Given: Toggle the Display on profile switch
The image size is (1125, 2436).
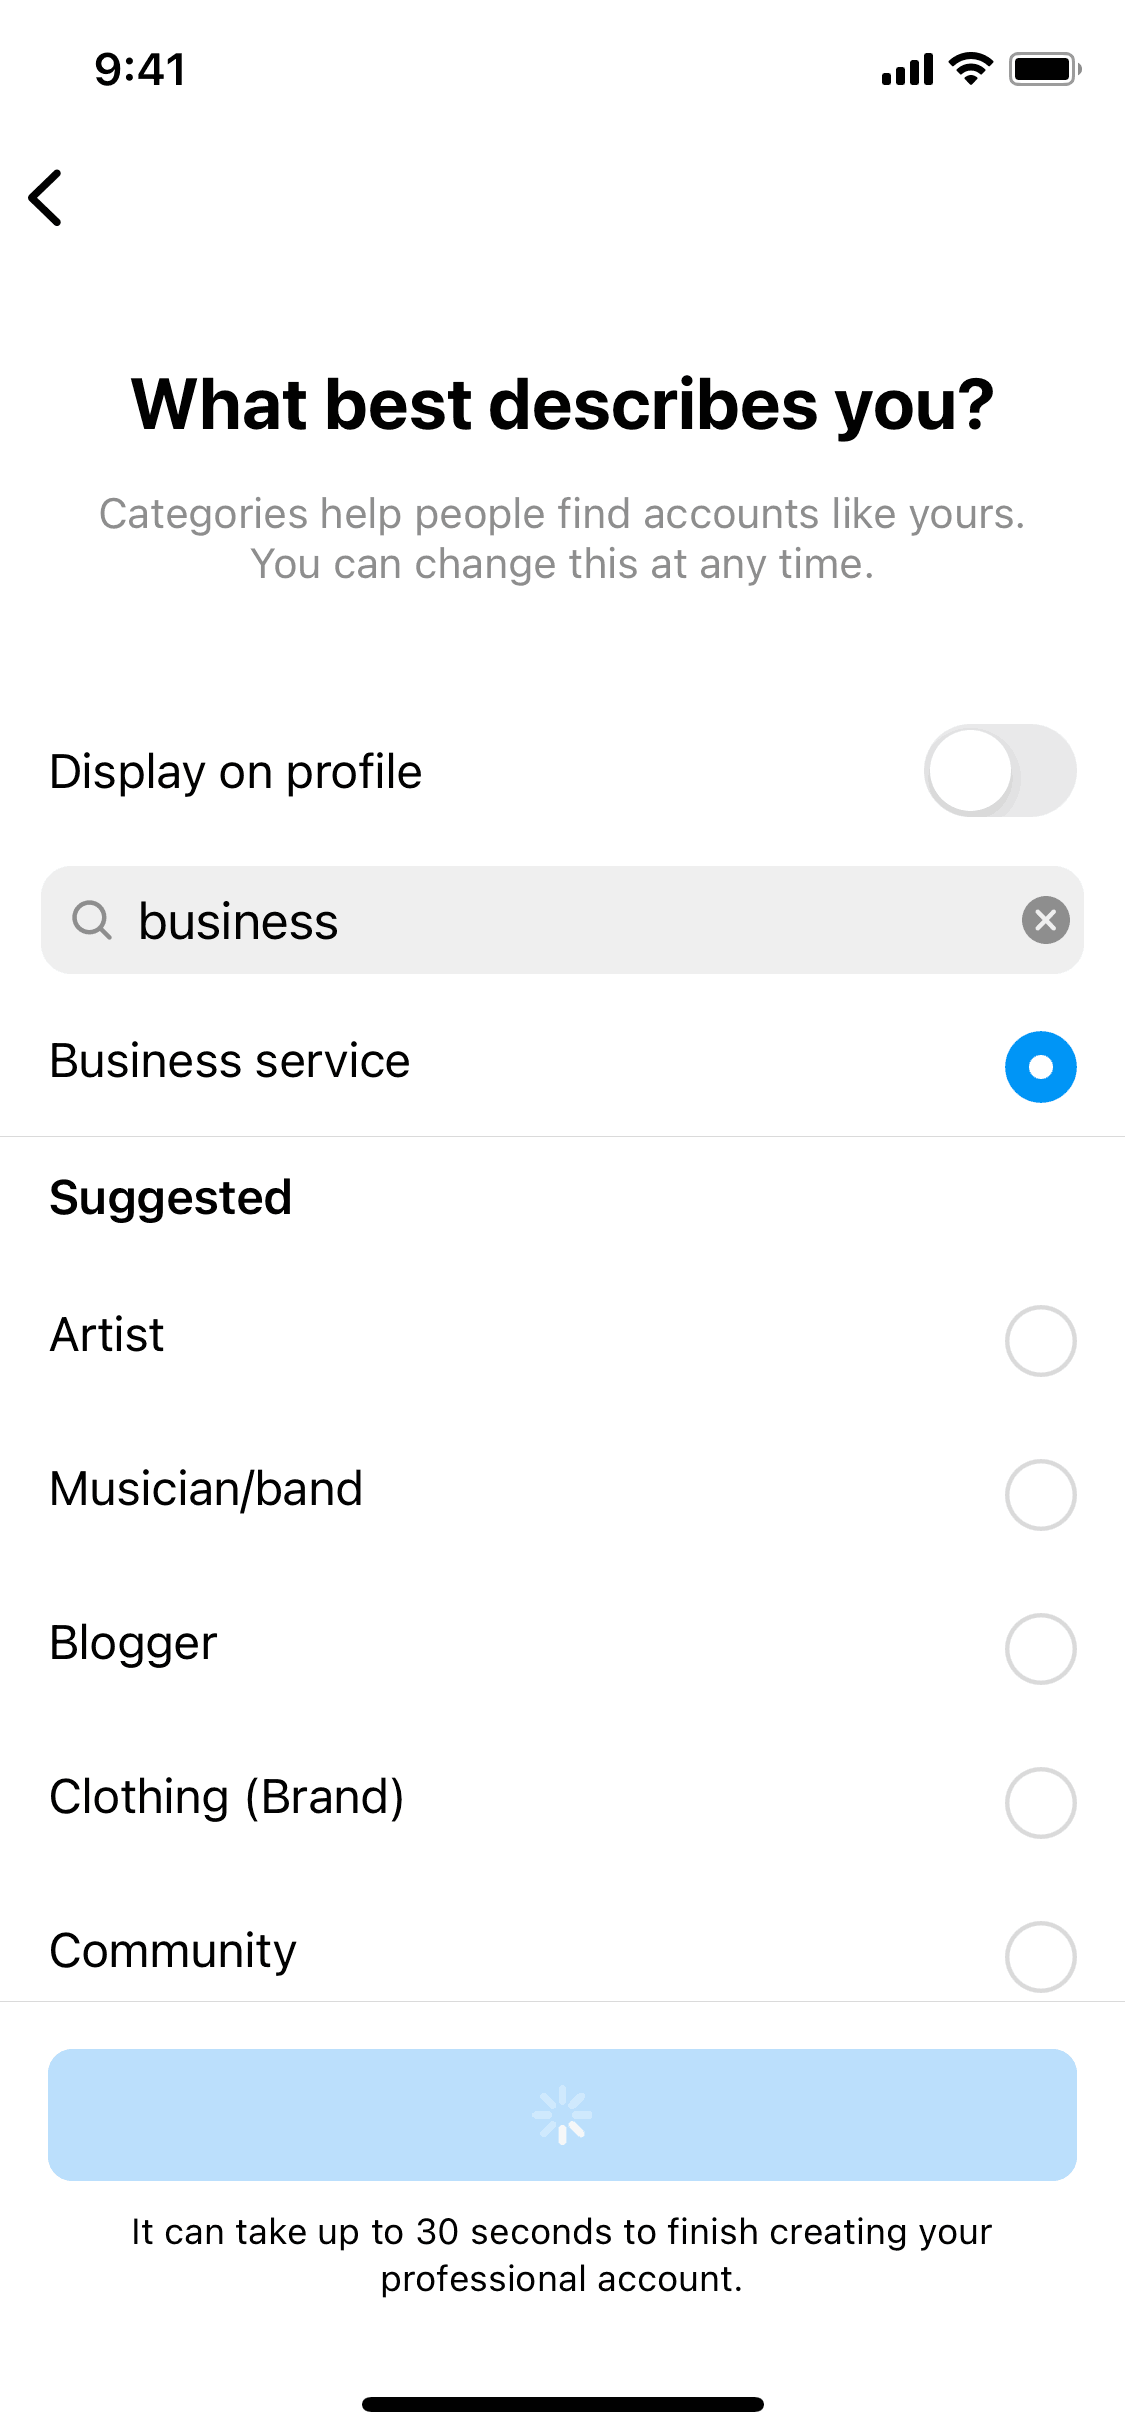Looking at the screenshot, I should (x=999, y=771).
